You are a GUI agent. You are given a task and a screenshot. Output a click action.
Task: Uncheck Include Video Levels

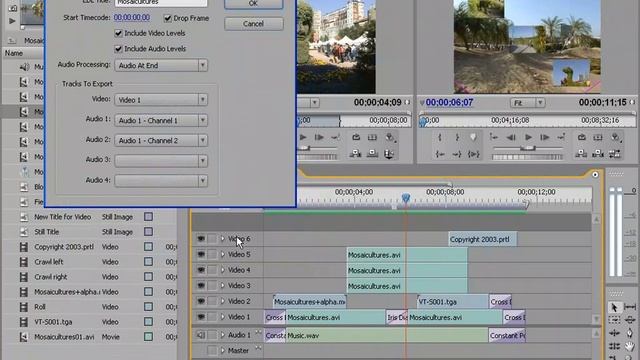click(118, 33)
